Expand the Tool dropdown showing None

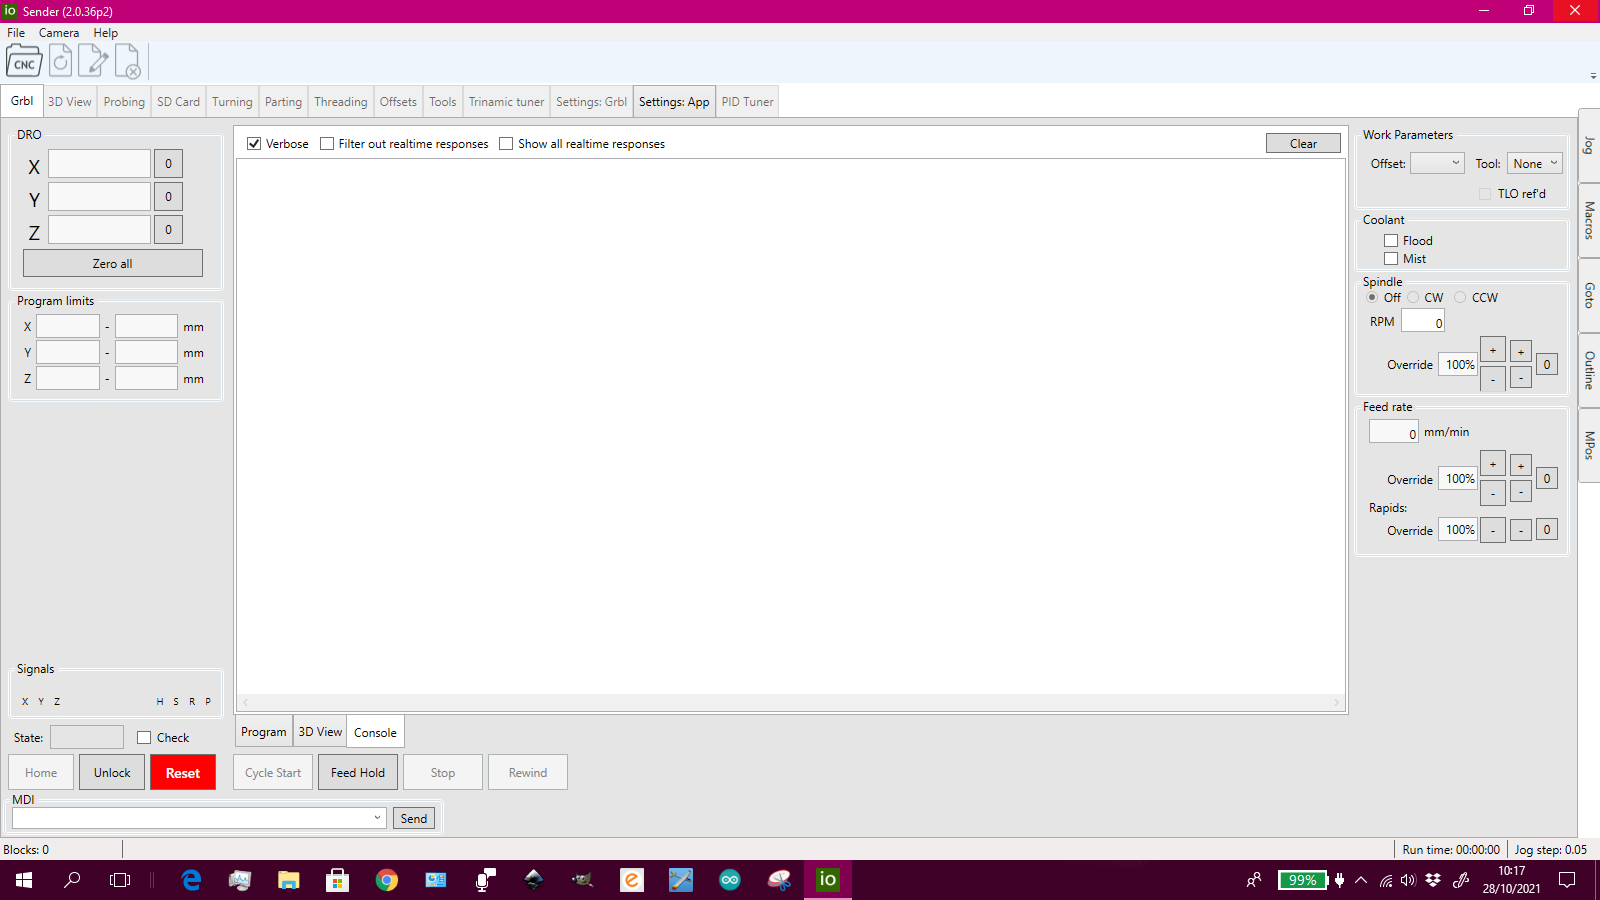(x=1534, y=164)
